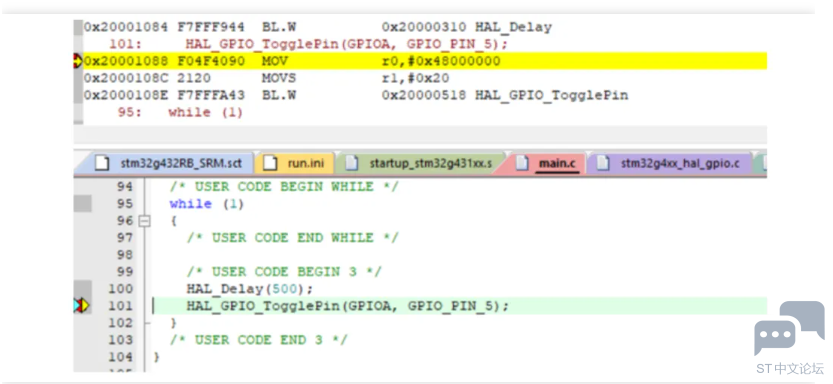Click line number 94 in the gutter

(125, 187)
